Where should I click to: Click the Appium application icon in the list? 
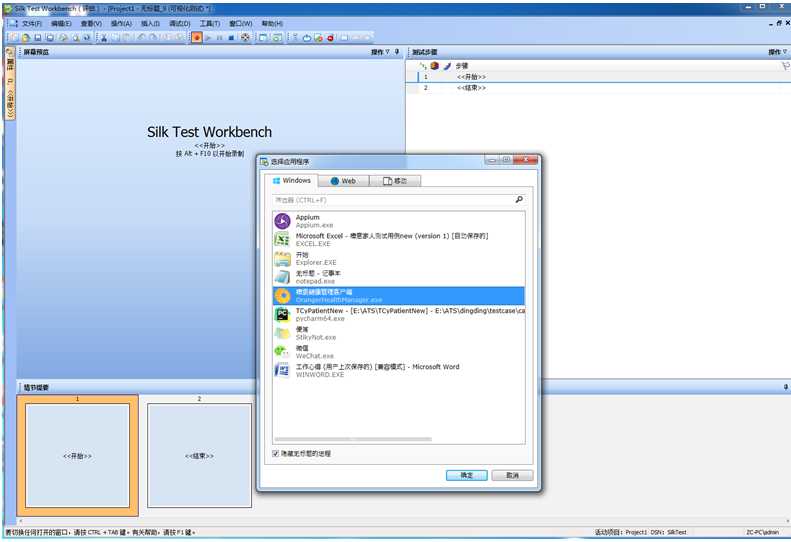coord(282,221)
